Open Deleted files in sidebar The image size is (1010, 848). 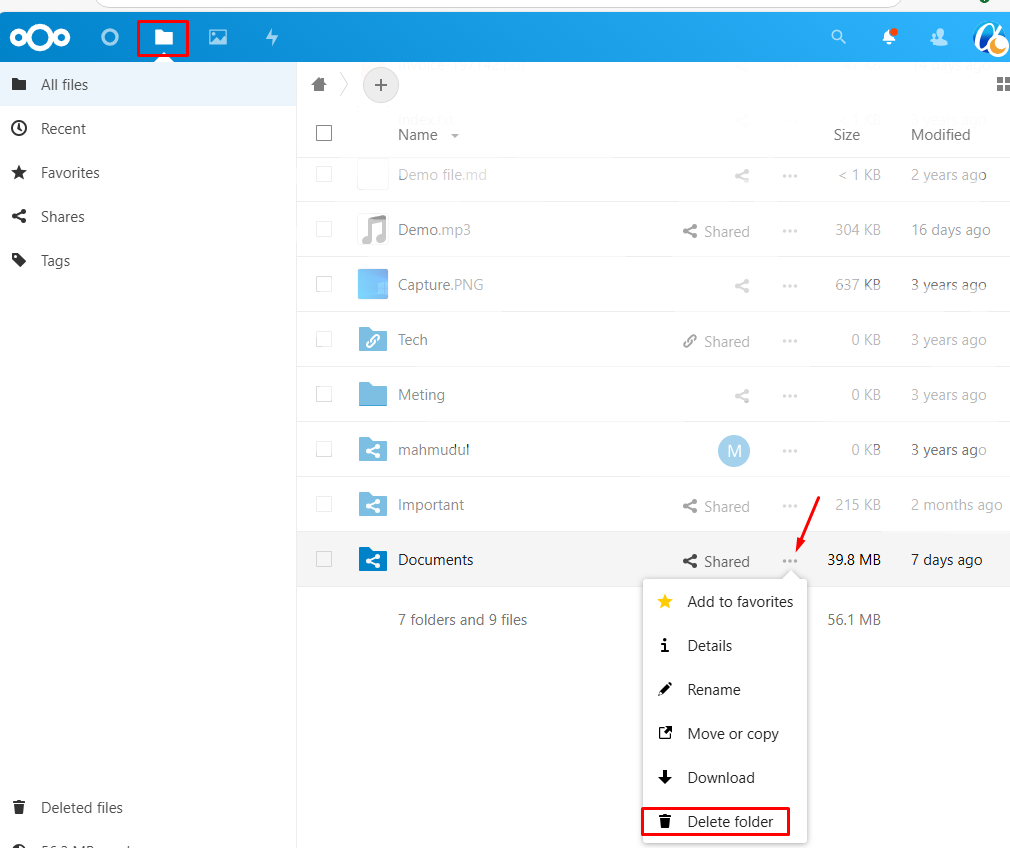pyautogui.click(x=81, y=808)
